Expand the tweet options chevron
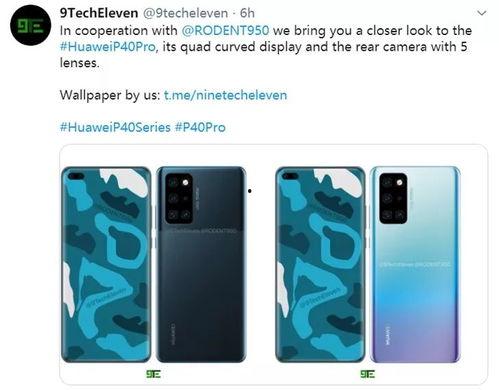Viewport: 499px width, 390px height. point(482,13)
